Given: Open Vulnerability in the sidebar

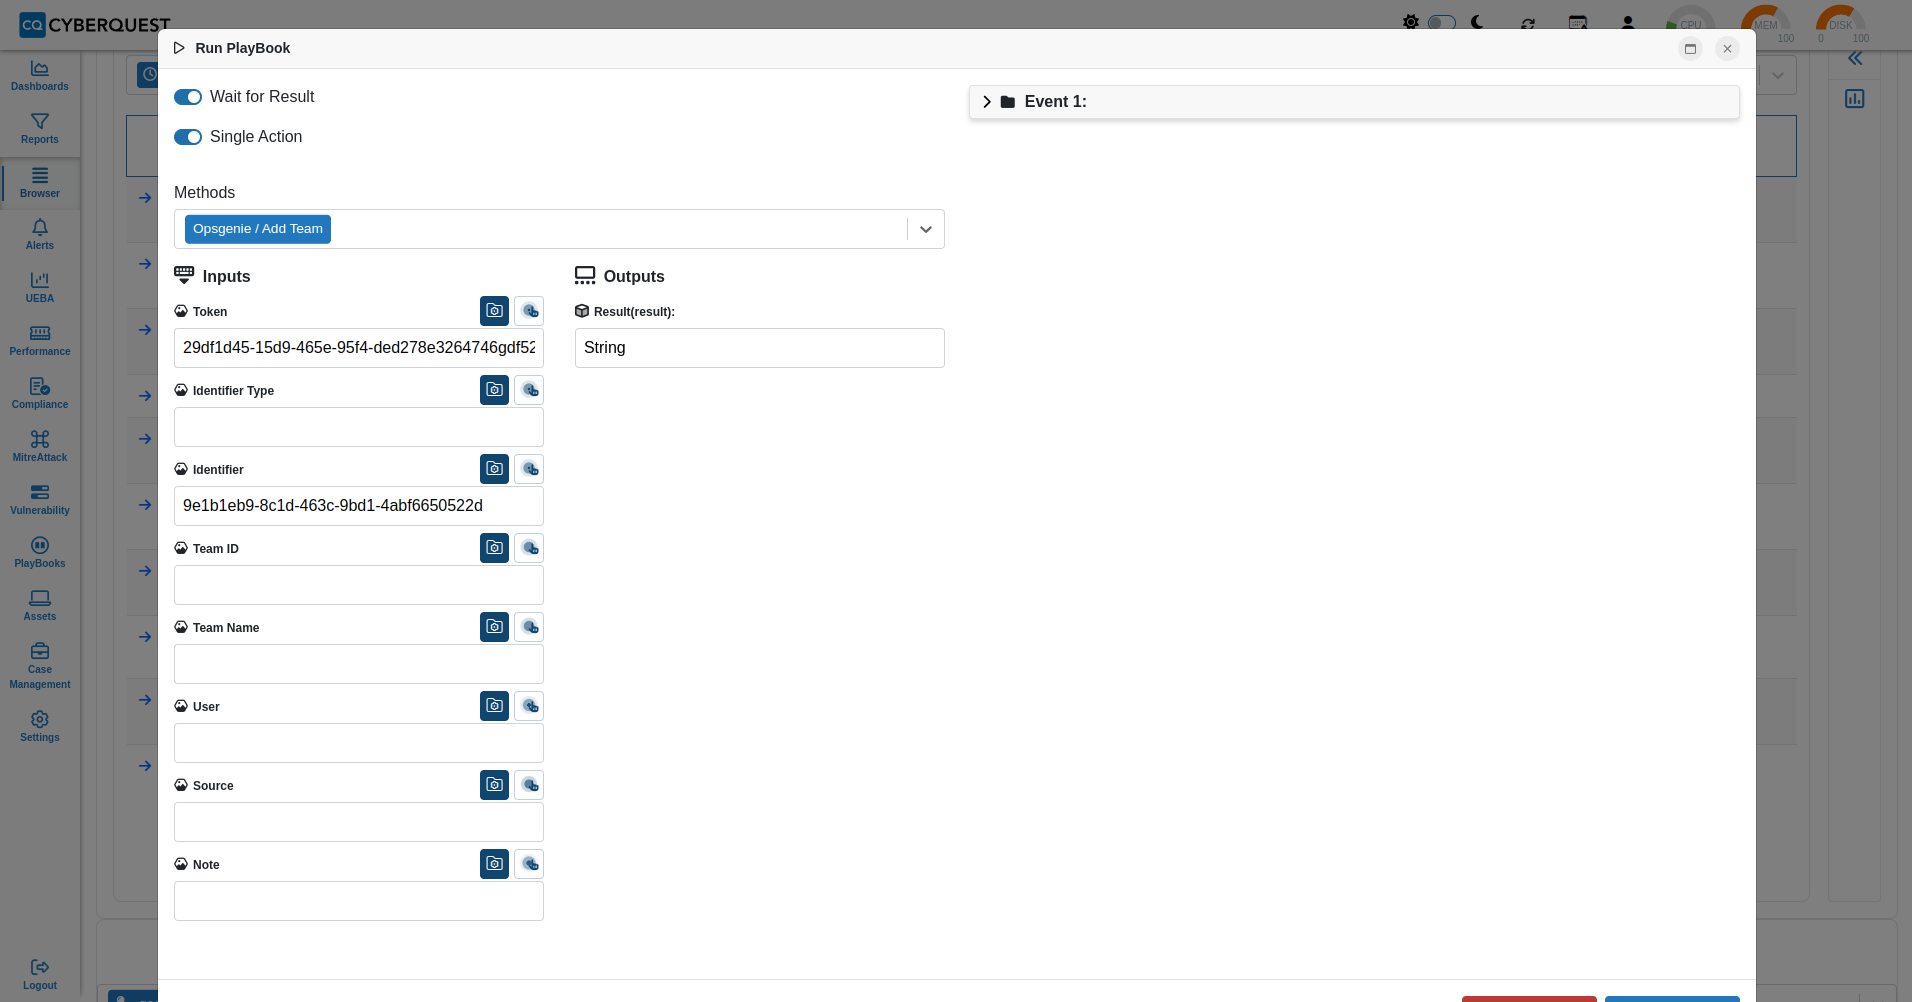Looking at the screenshot, I should click(x=40, y=500).
